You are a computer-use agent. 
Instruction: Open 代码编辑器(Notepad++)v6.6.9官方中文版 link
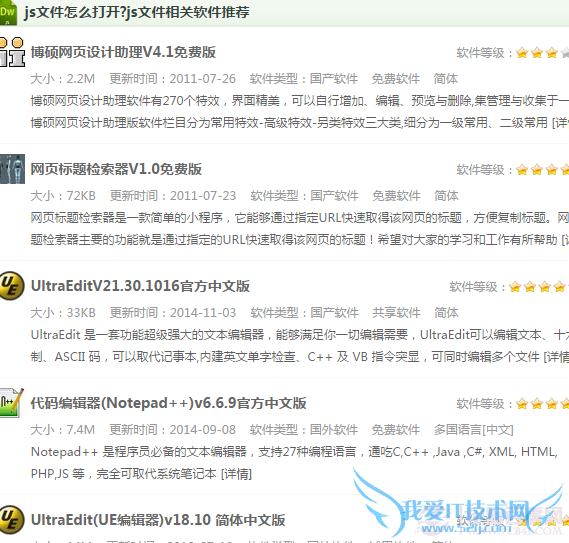(168, 403)
